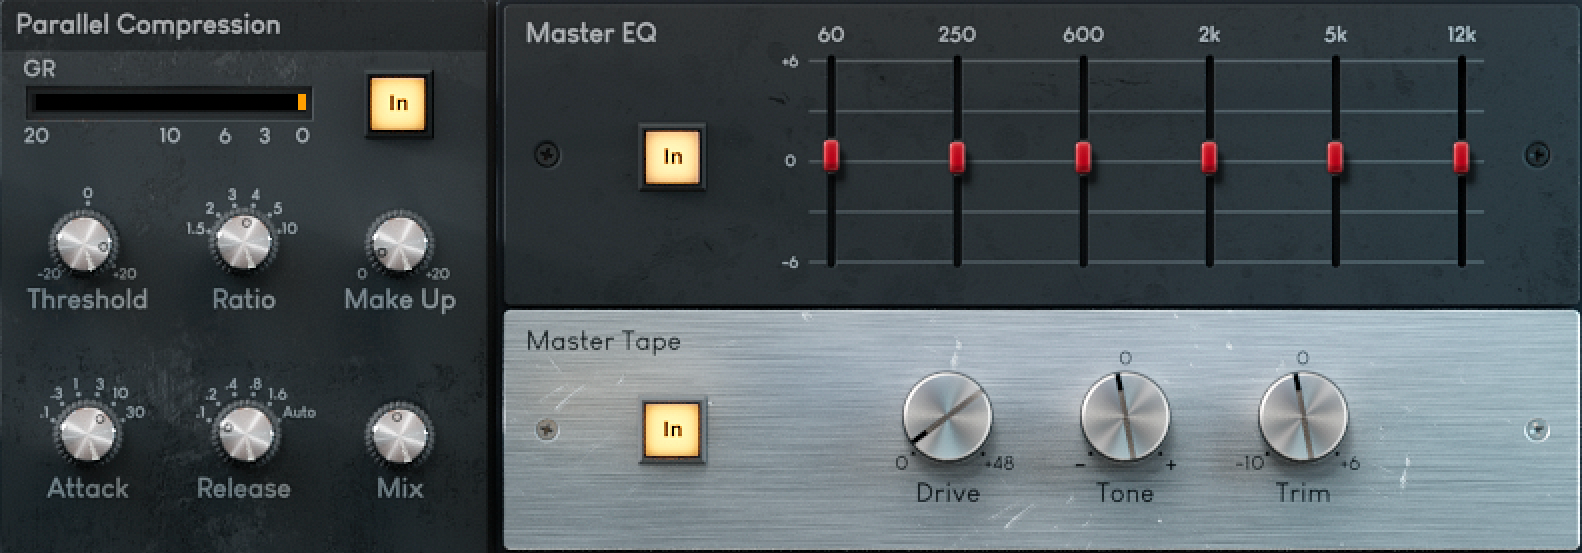This screenshot has width=1582, height=553.
Task: Click the Threshold label
Action: [87, 299]
